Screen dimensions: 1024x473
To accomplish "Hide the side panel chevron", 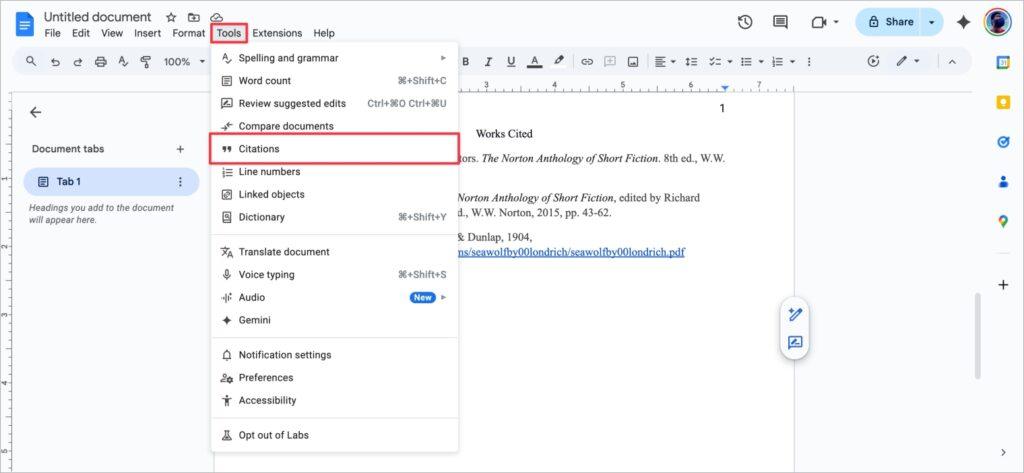I will pos(1003,452).
